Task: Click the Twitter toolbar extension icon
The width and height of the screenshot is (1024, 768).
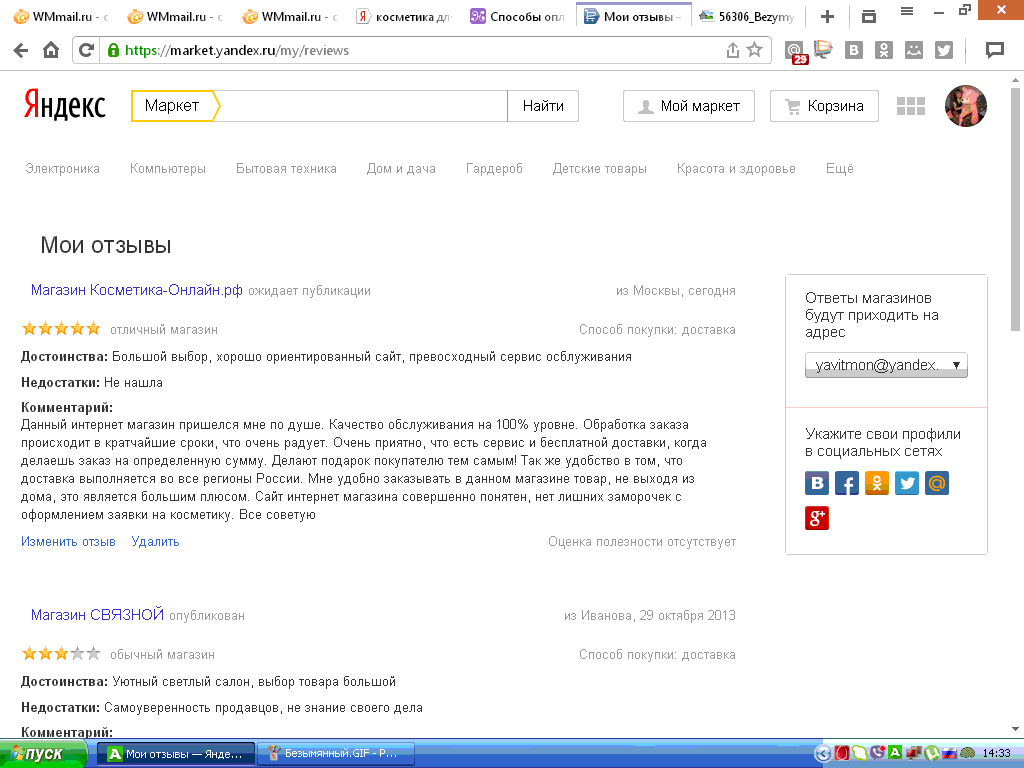Action: [x=944, y=50]
